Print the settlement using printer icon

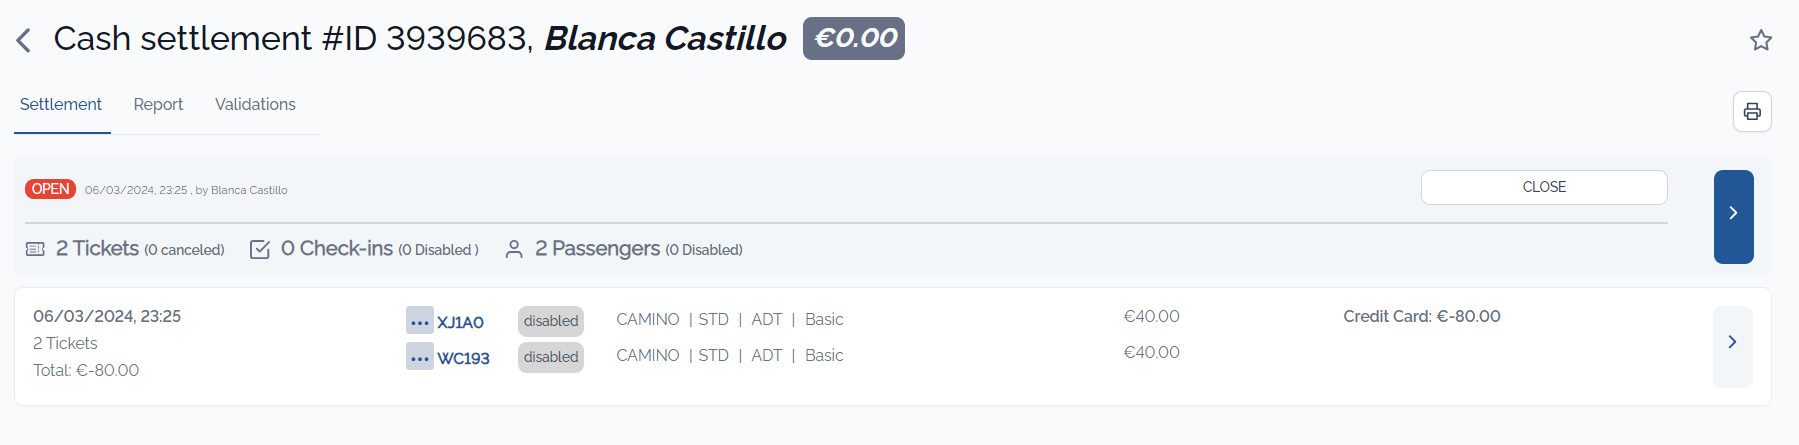[x=1752, y=111]
